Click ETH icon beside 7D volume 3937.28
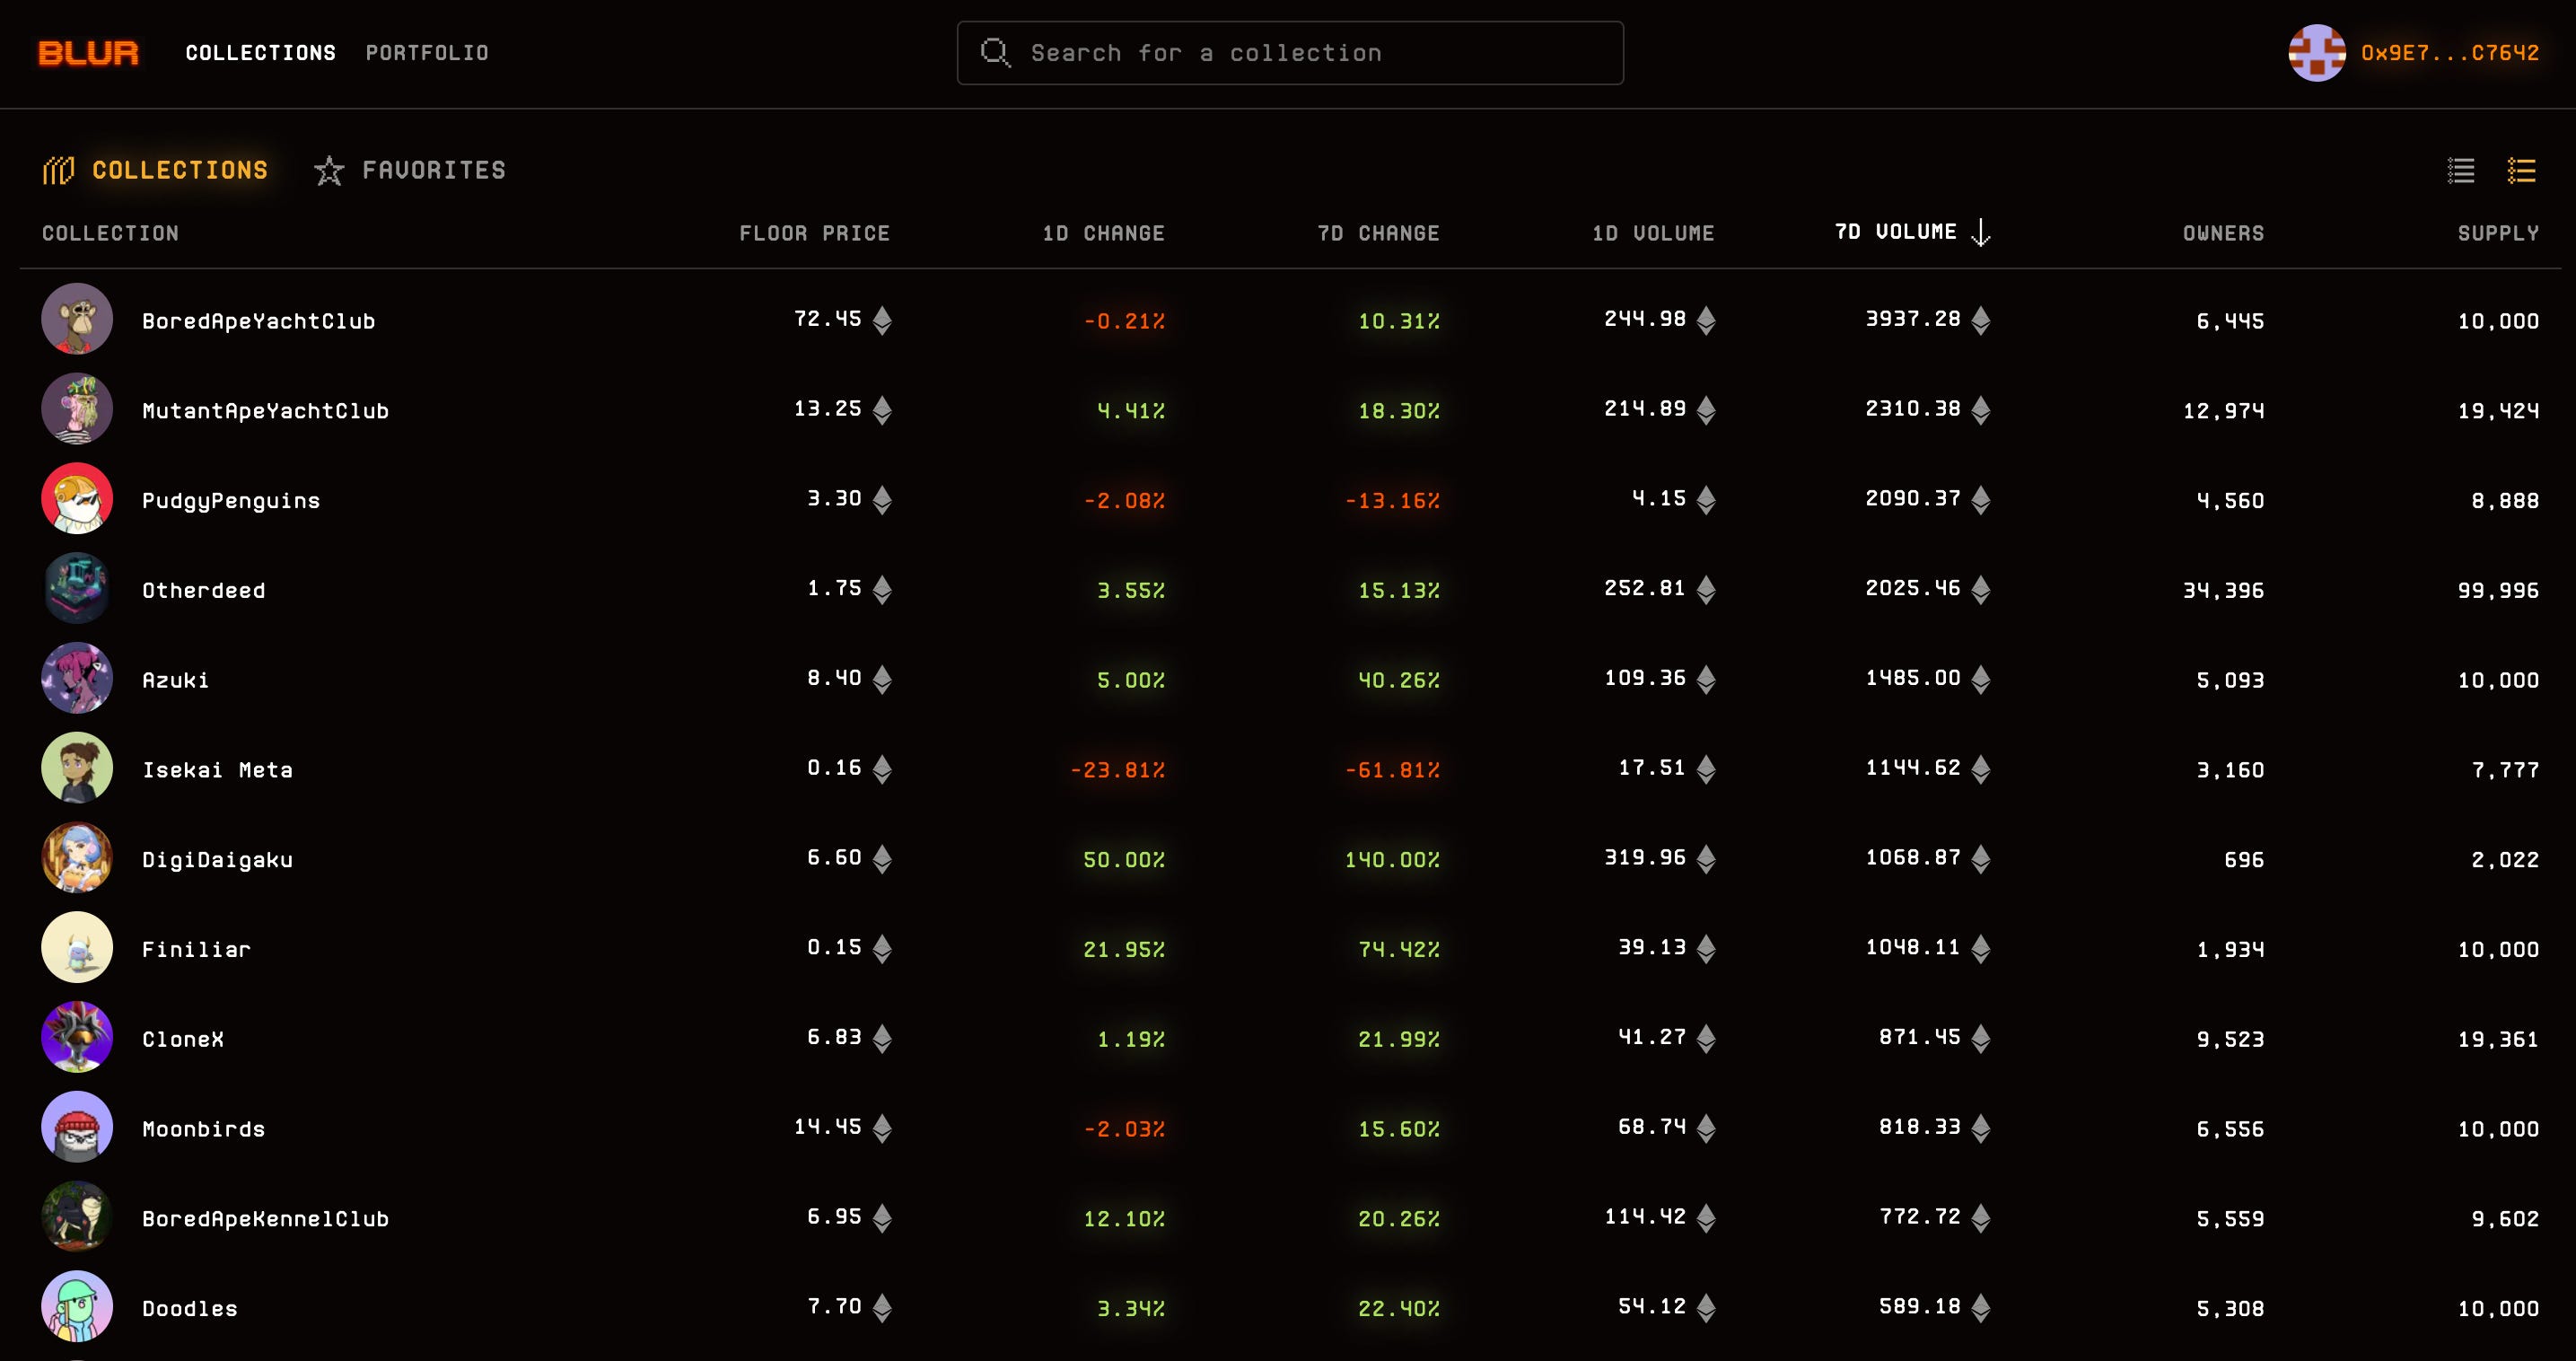 1980,320
